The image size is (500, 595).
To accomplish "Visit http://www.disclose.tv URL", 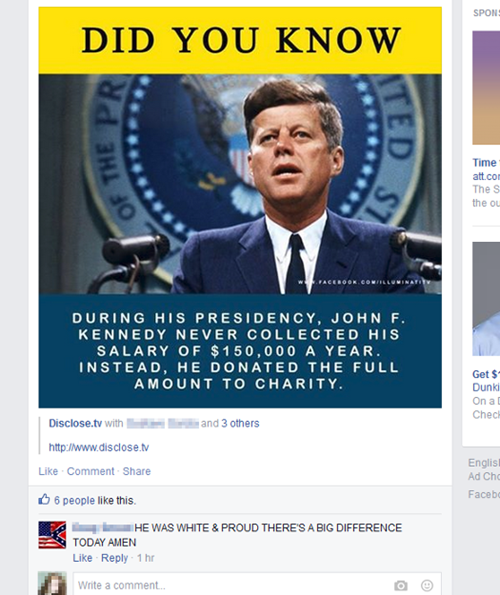I will 99,447.
